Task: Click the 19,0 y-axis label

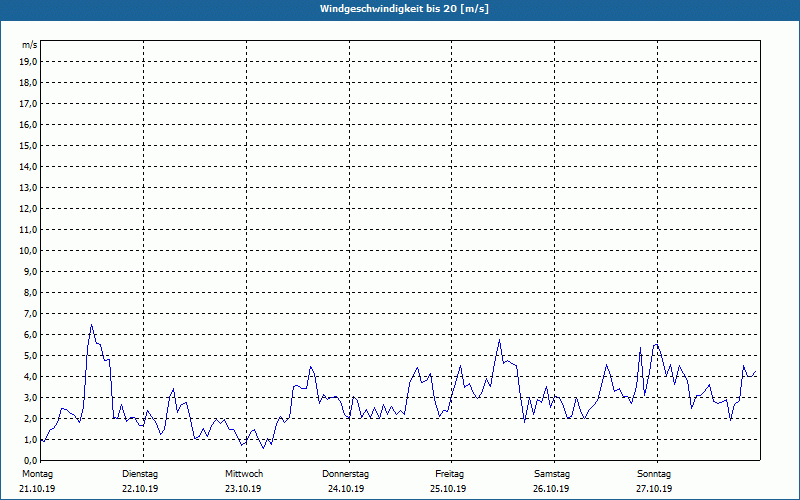Action: coord(29,62)
